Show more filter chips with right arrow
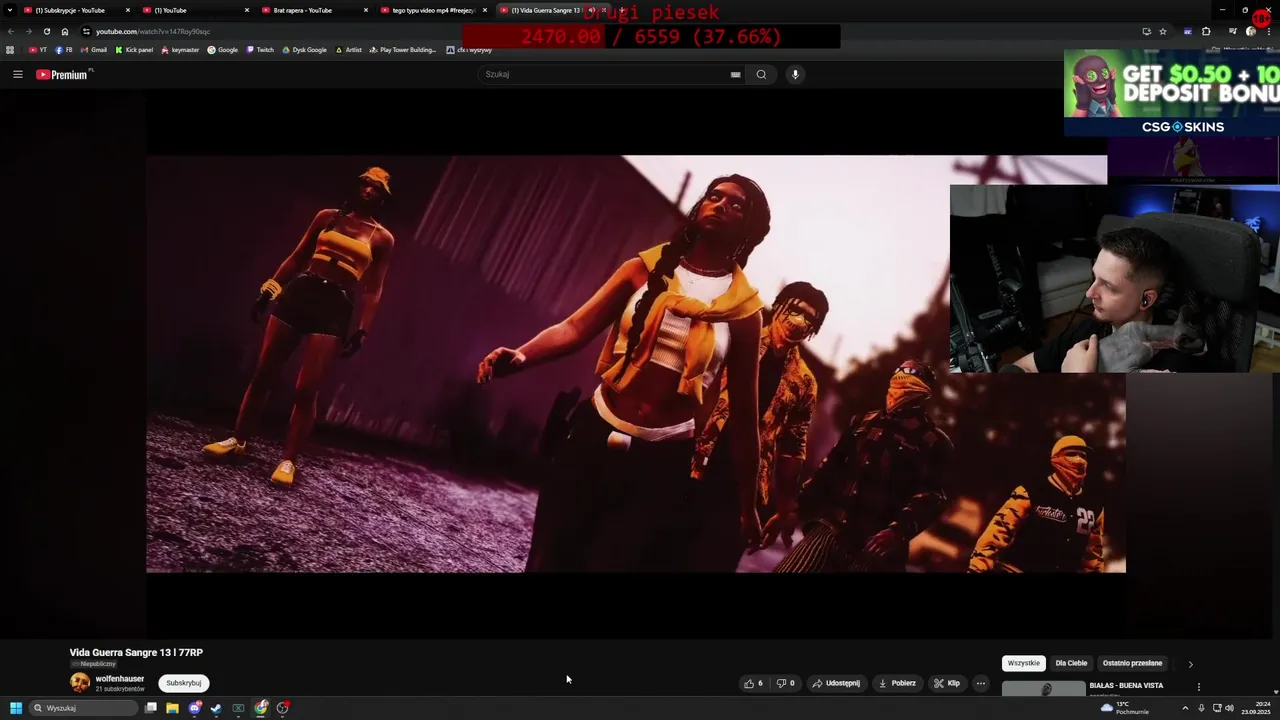1280x720 pixels. [x=1190, y=664]
